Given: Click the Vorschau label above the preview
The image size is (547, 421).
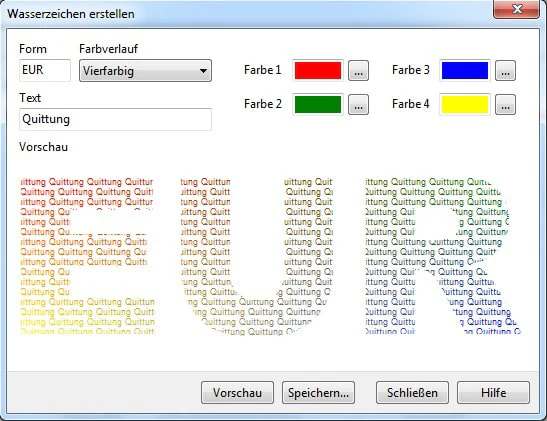Looking at the screenshot, I should [x=44, y=147].
